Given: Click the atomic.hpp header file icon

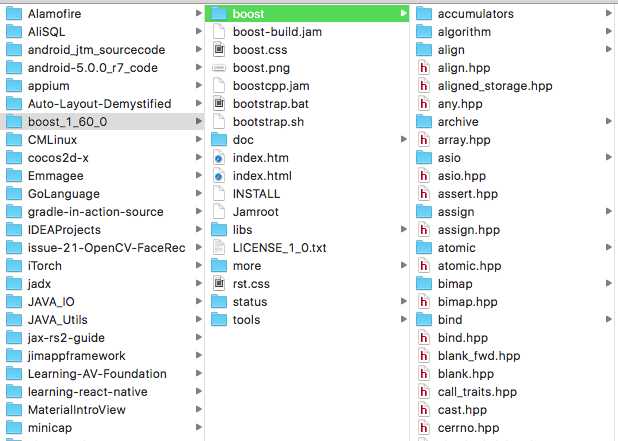Looking at the screenshot, I should (424, 266).
